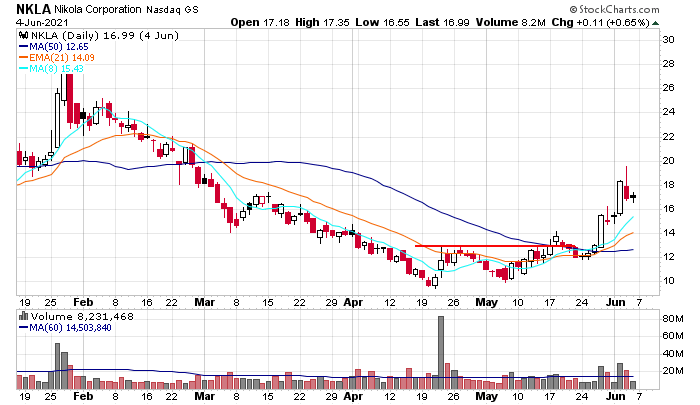This screenshot has height=405, width=700.
Task: Click the '4-Jun-2021' date under the ticker
Action: click(x=42, y=22)
